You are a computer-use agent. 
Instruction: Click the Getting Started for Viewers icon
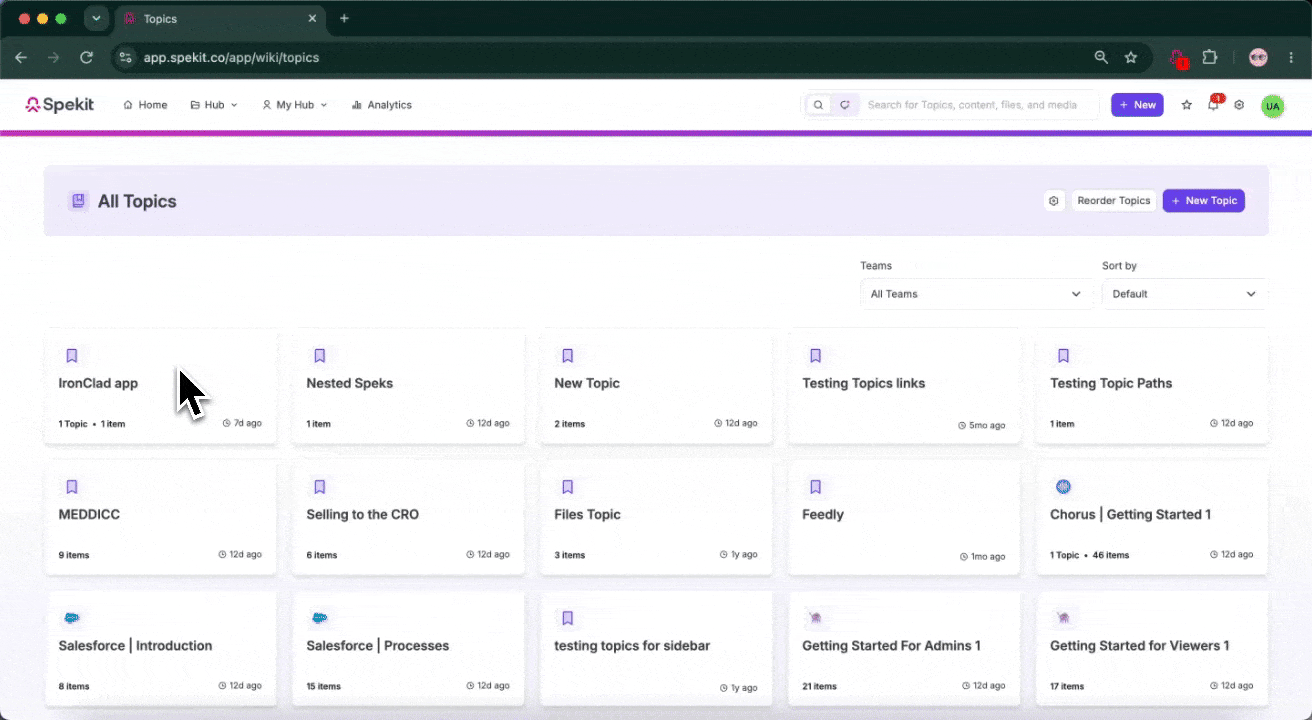(x=1064, y=618)
